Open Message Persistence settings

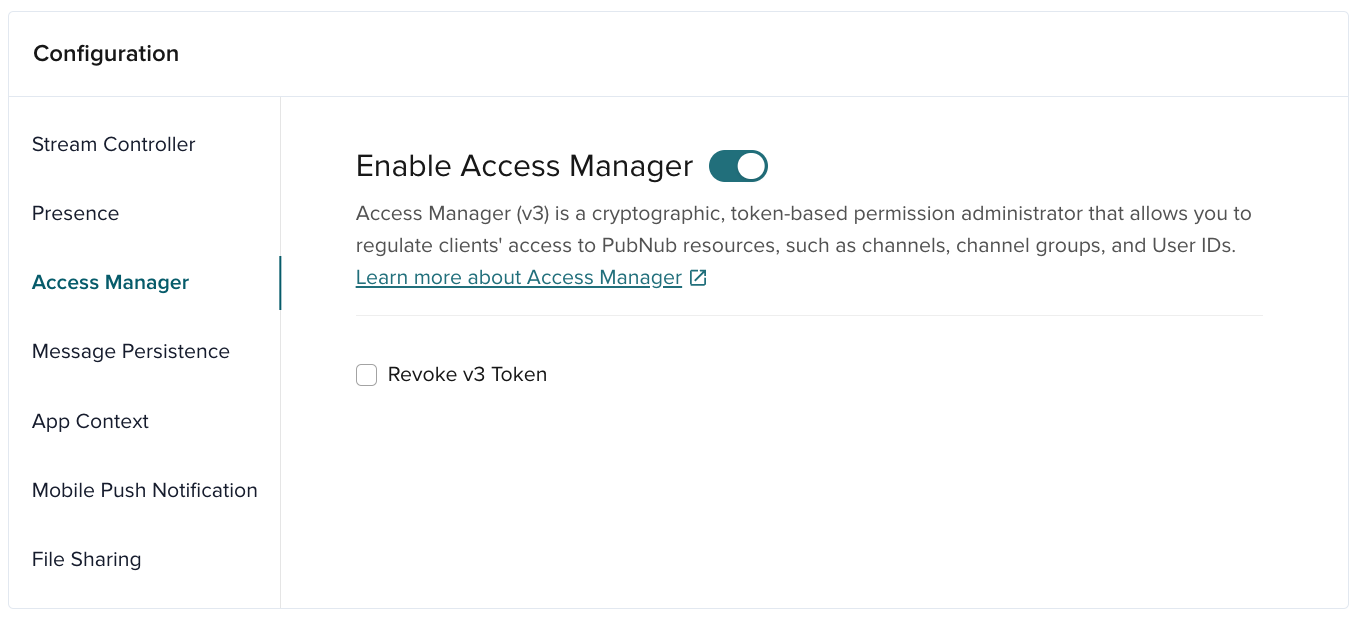point(131,351)
